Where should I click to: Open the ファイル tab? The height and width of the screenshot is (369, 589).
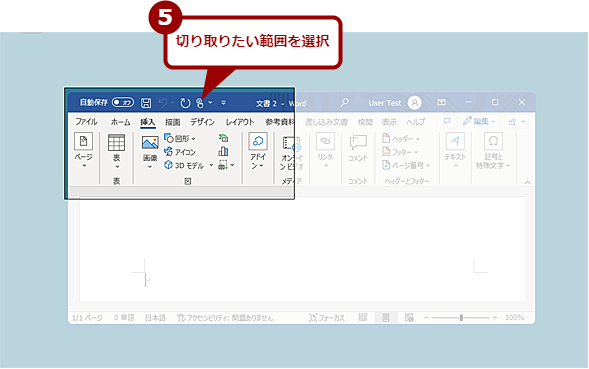[86, 121]
